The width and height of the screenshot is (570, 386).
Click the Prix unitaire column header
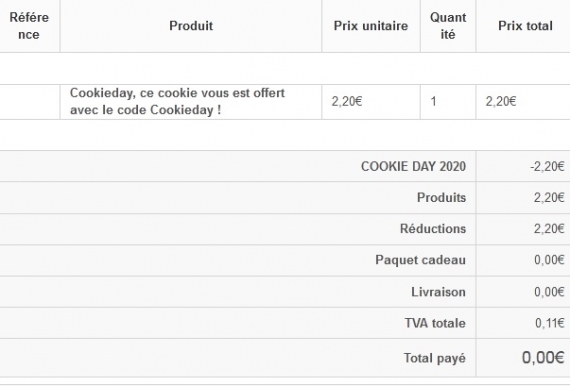(371, 26)
